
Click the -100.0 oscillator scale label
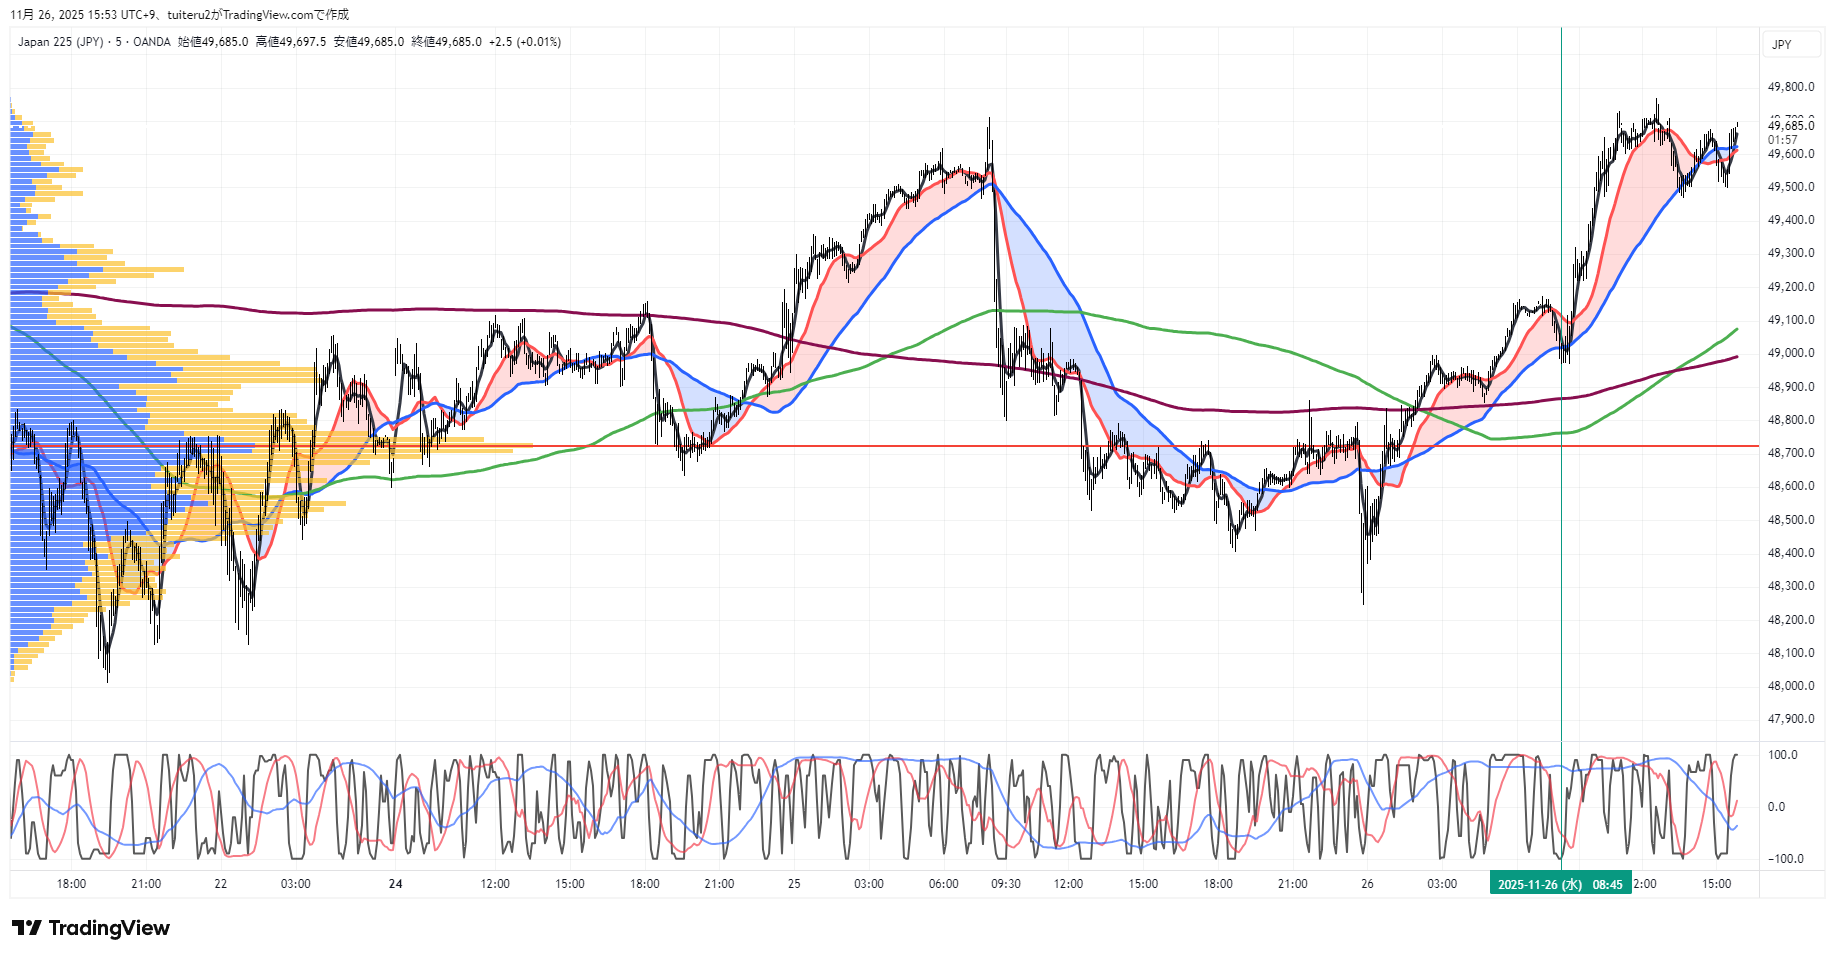coord(1785,859)
